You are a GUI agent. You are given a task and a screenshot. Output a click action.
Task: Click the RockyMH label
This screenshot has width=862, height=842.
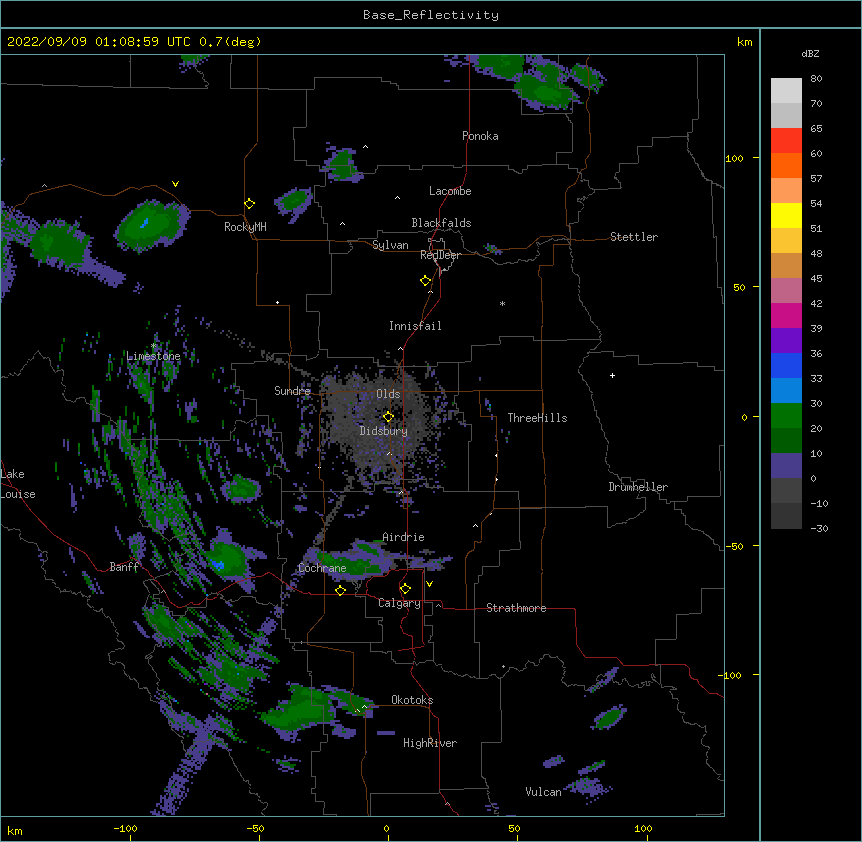(245, 227)
